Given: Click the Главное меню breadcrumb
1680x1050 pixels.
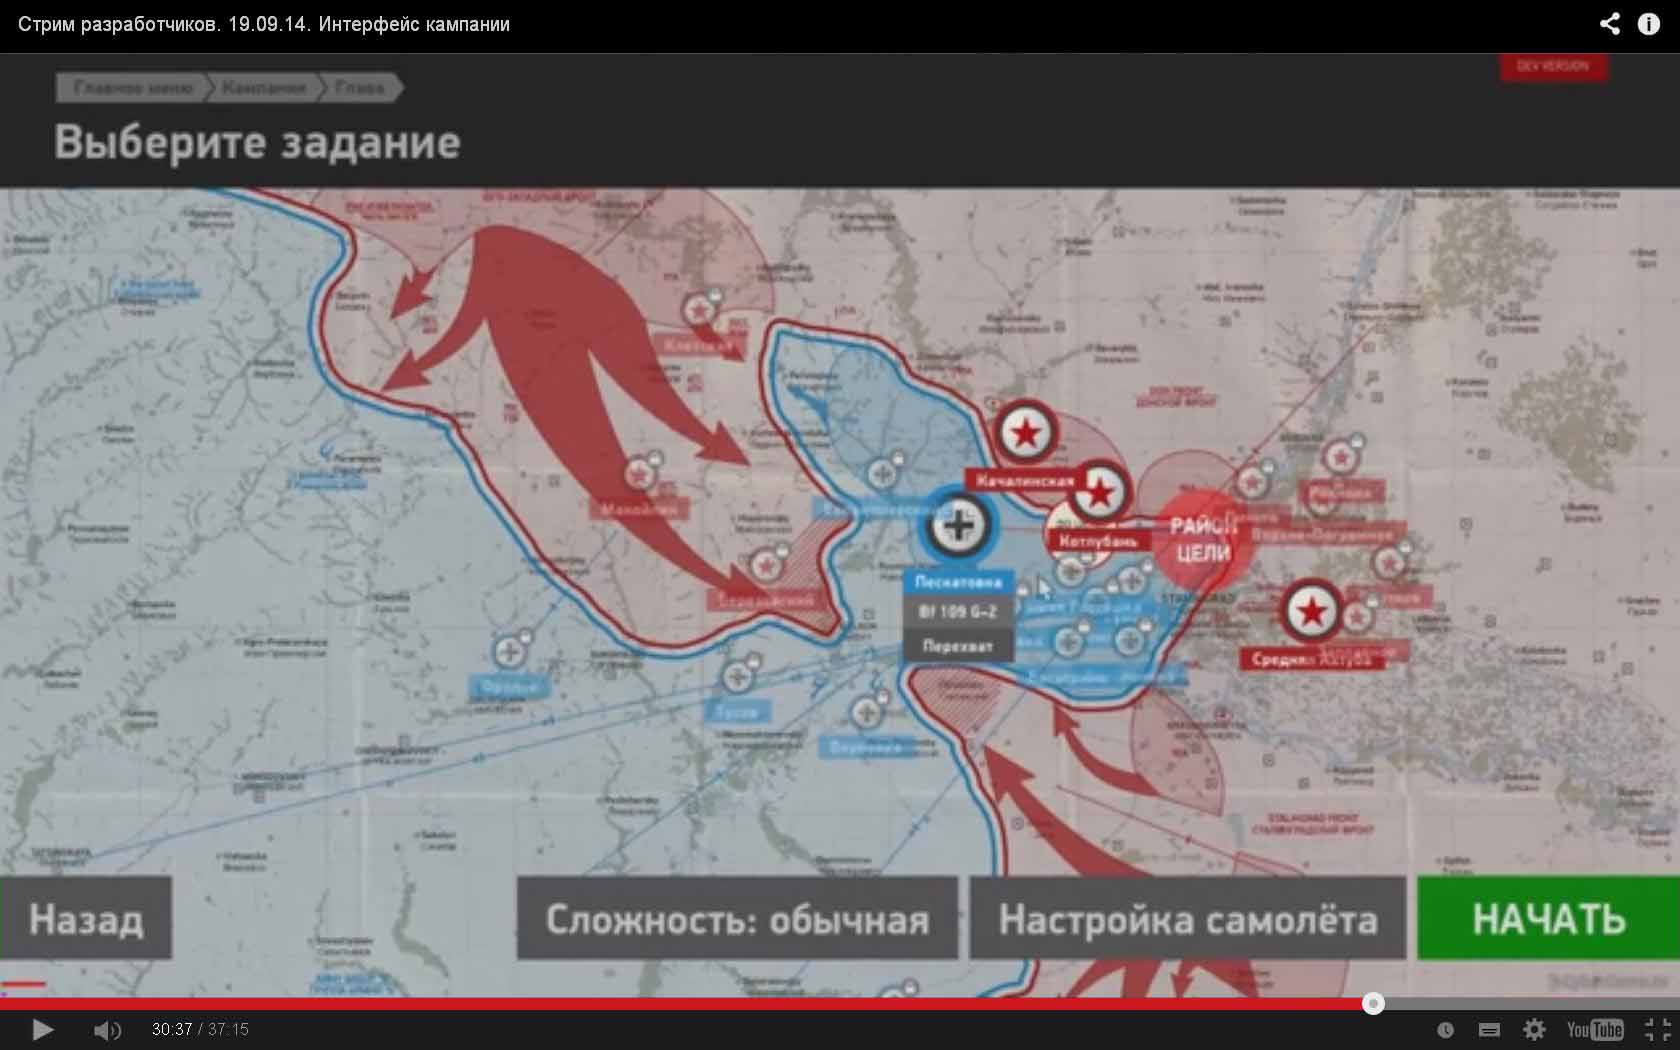Looking at the screenshot, I should click(133, 88).
